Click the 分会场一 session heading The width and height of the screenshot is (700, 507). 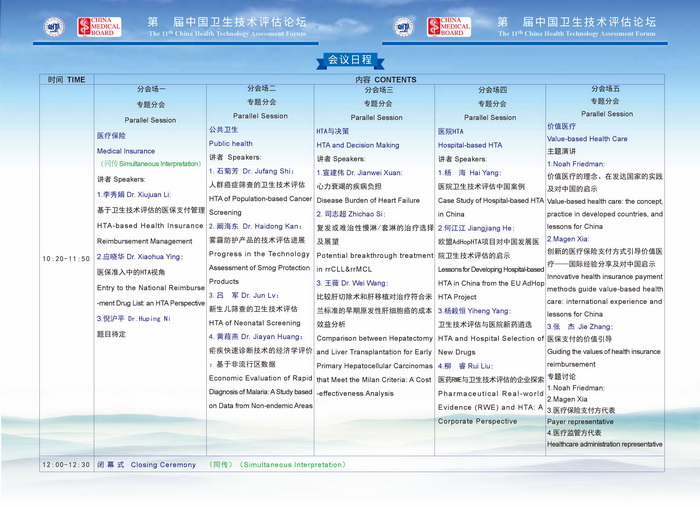click(x=151, y=89)
